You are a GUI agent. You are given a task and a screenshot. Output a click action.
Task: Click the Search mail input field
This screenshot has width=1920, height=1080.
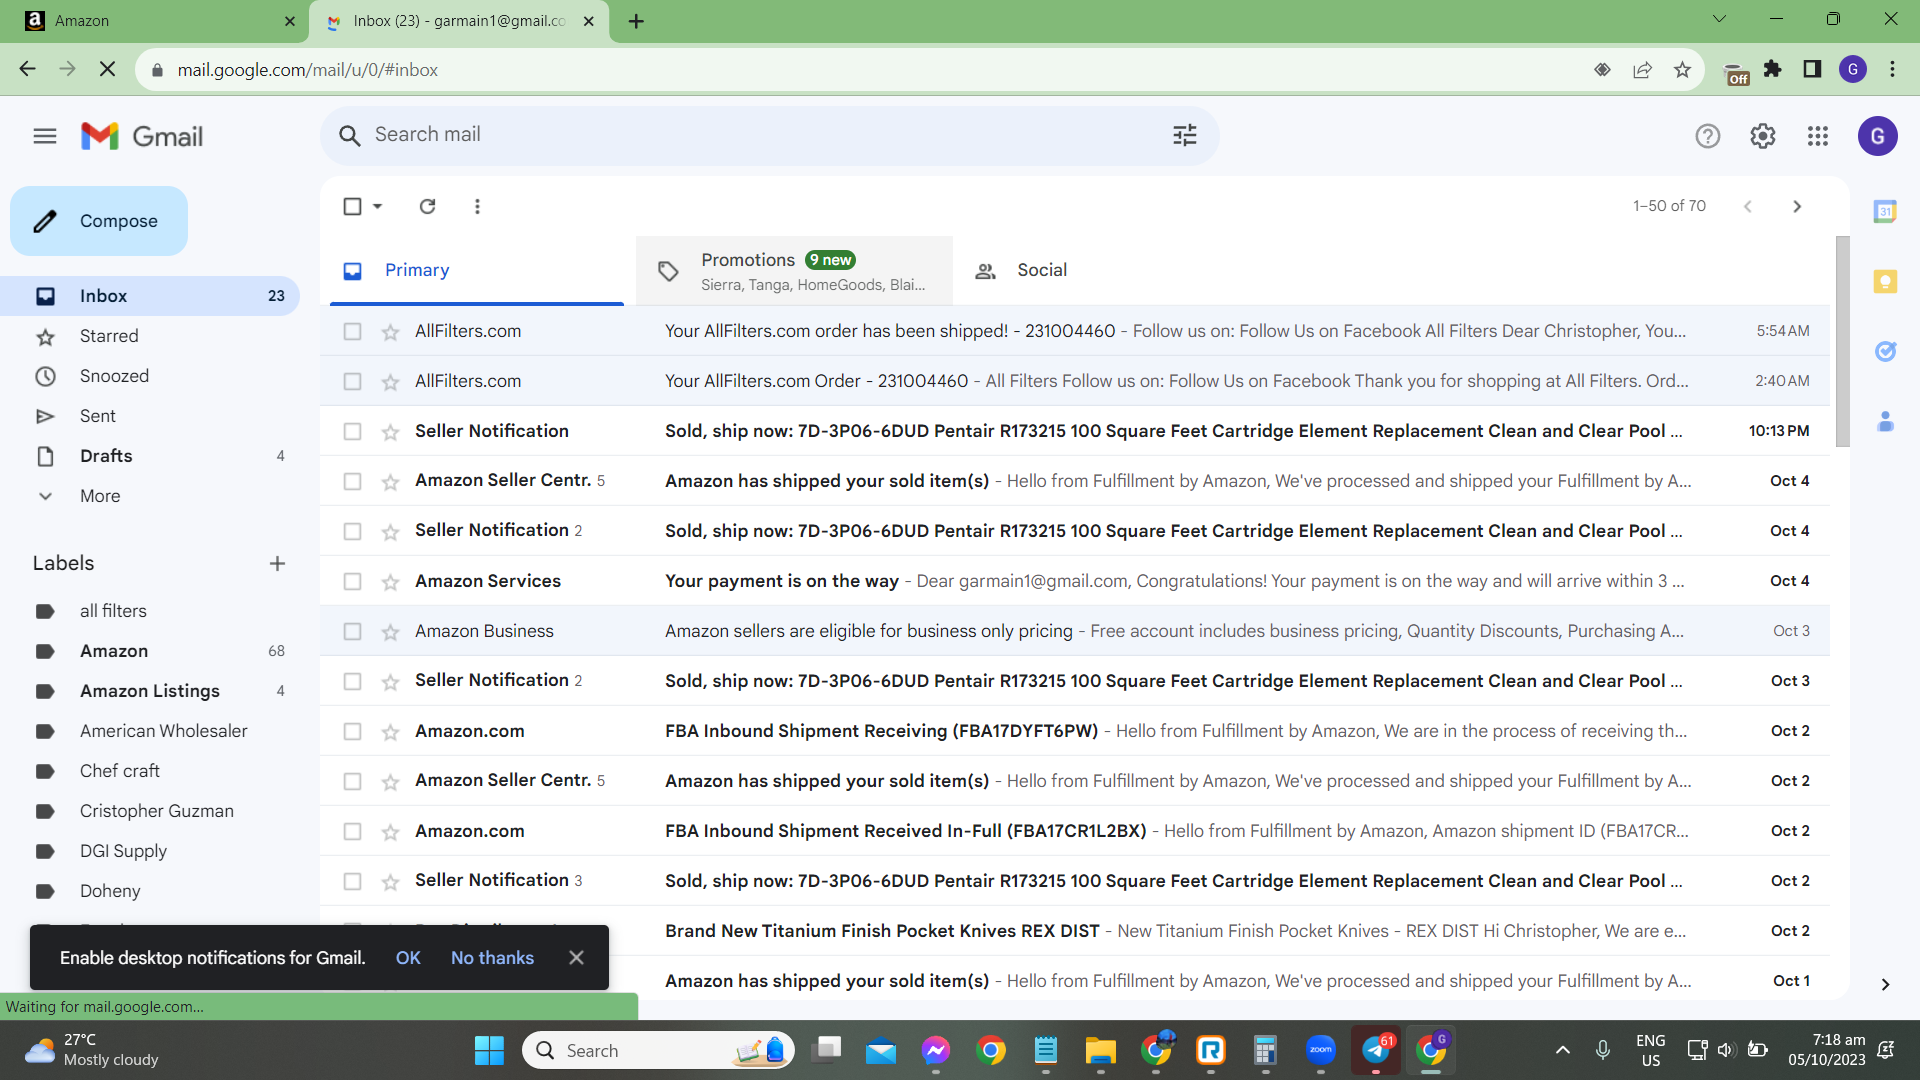(770, 135)
